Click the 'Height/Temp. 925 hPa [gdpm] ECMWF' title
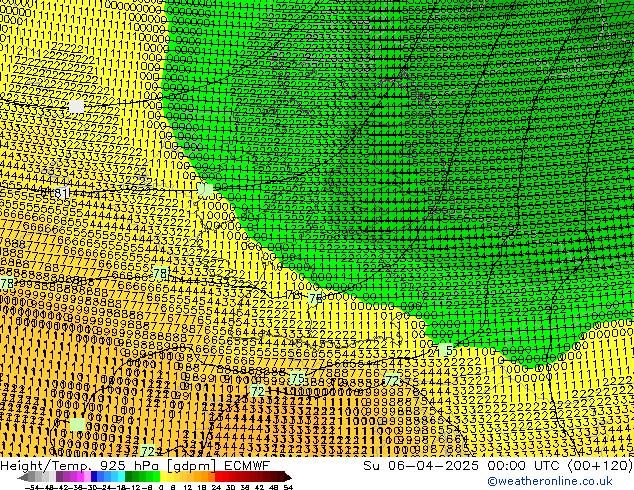This screenshot has width=634, height=490. click(135, 465)
